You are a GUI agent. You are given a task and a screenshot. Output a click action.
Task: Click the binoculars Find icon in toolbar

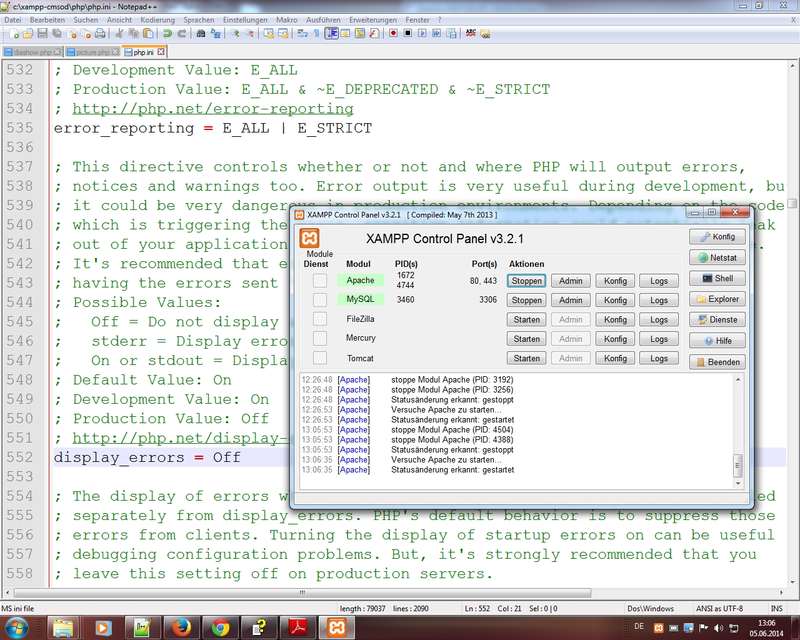click(x=200, y=33)
